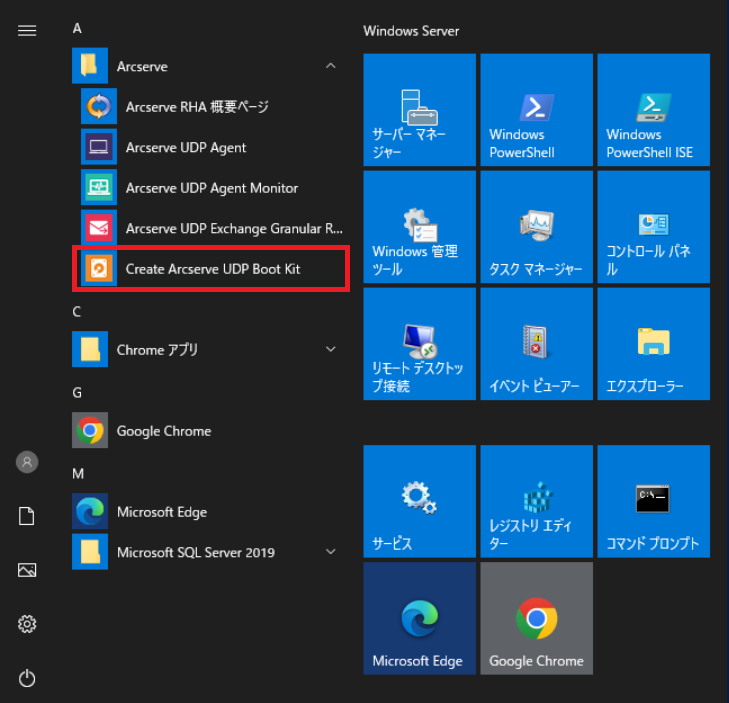The height and width of the screenshot is (703, 729).
Task: Open レジストリ エディター tile
Action: click(x=537, y=501)
